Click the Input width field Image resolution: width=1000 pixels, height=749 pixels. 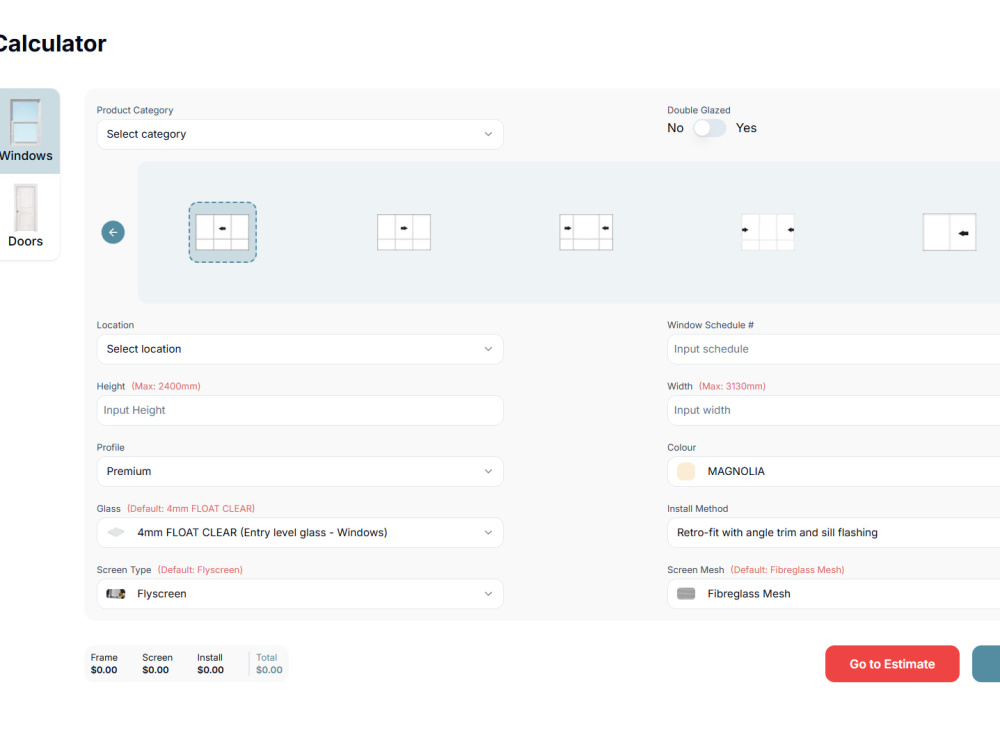pyautogui.click(x=834, y=410)
